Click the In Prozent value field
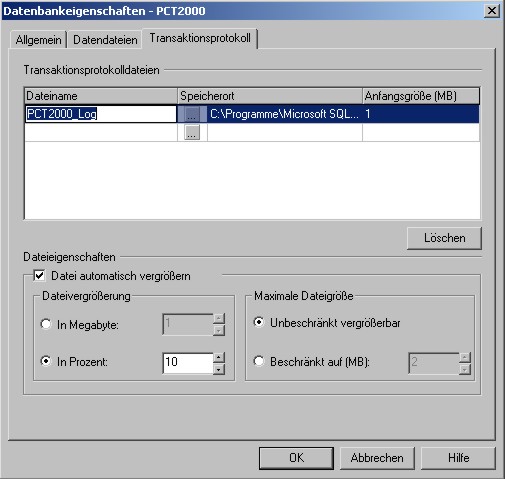 tap(188, 363)
